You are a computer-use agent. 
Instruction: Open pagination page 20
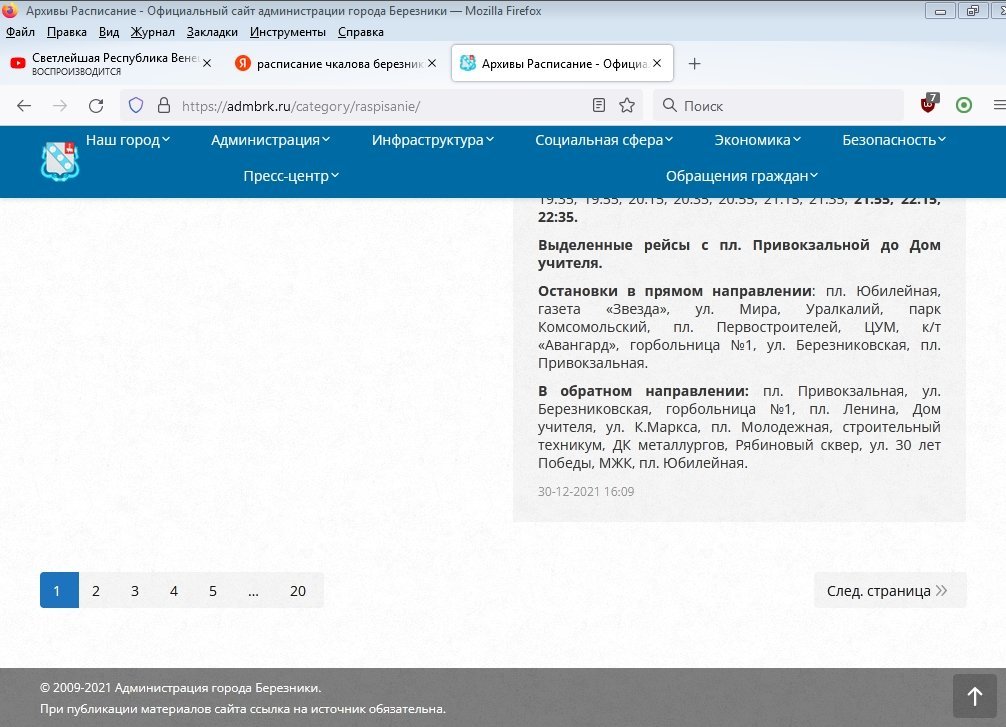[x=298, y=590]
